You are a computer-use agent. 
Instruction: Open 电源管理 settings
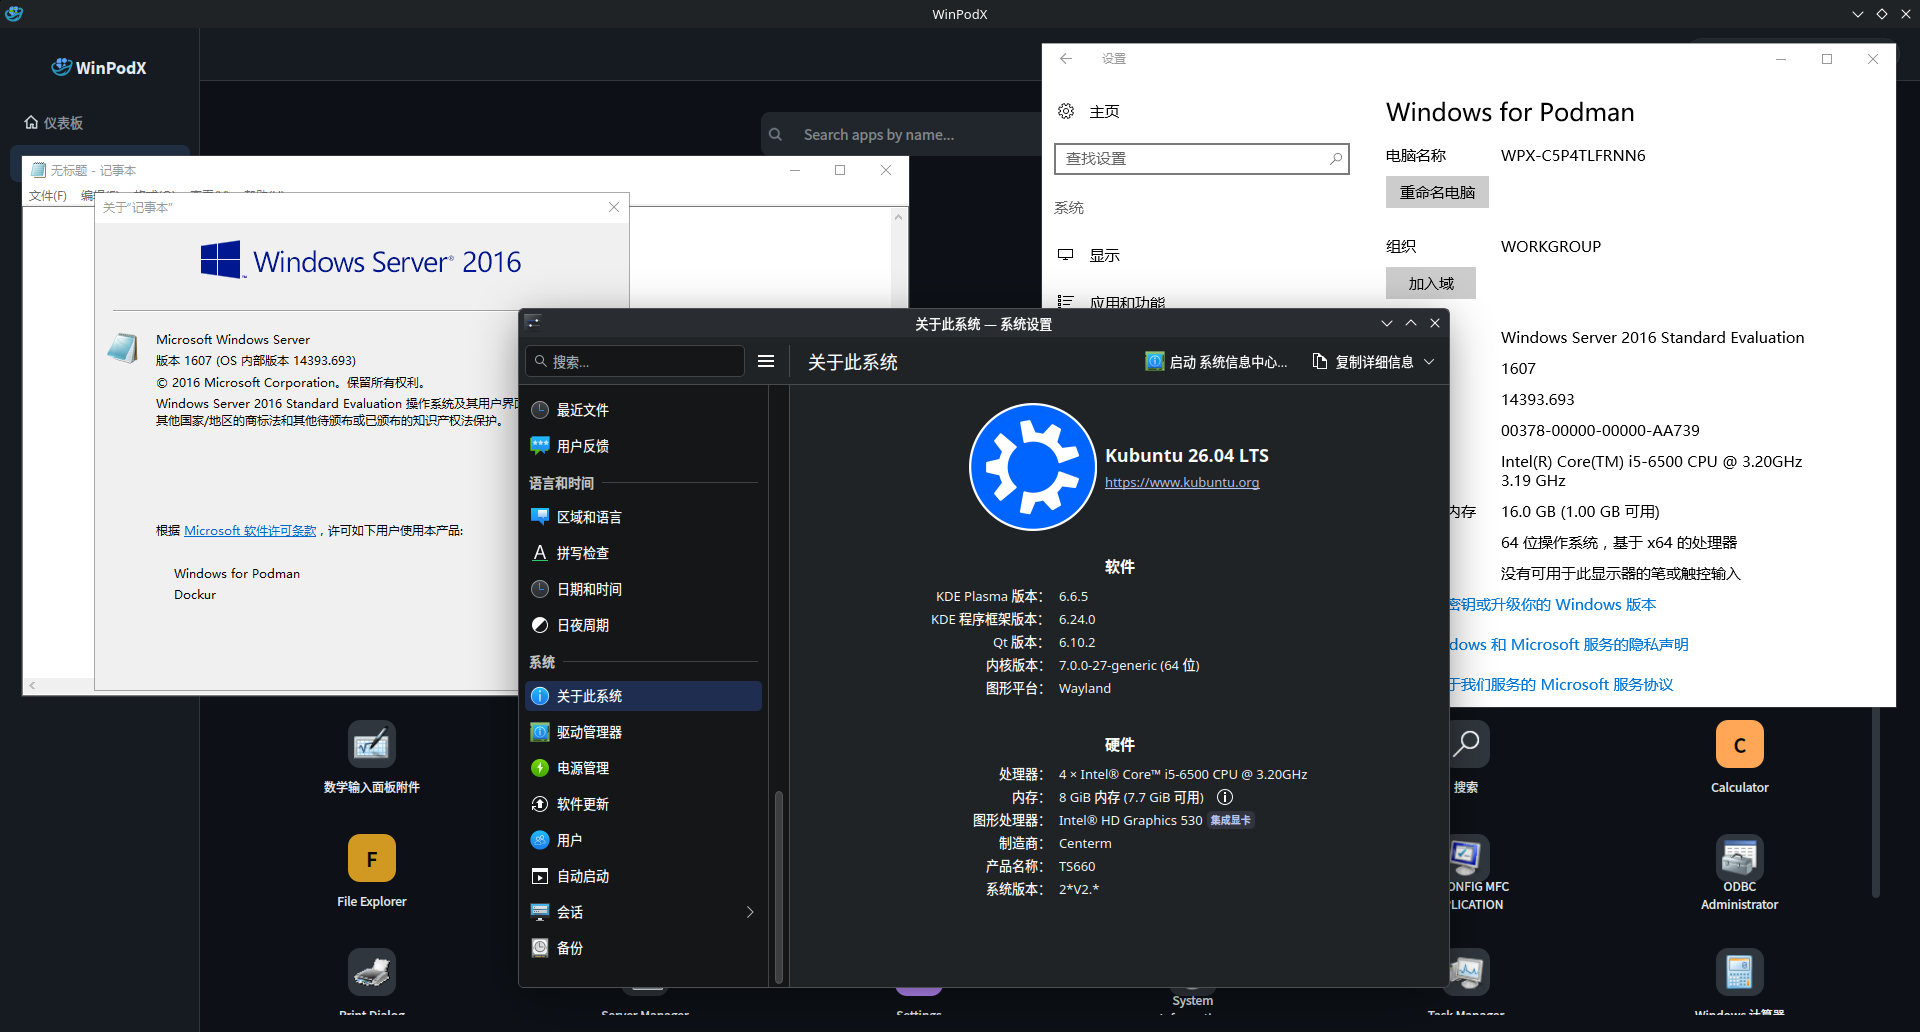click(643, 768)
